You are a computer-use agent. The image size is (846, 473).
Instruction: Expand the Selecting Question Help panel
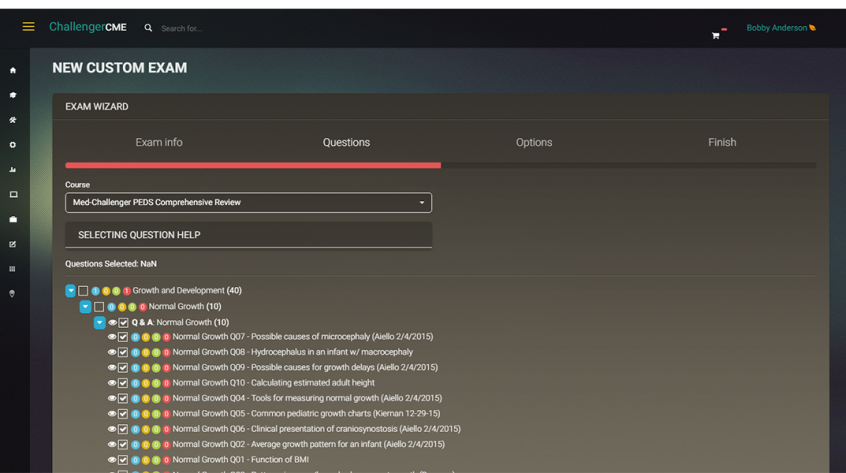click(x=248, y=235)
